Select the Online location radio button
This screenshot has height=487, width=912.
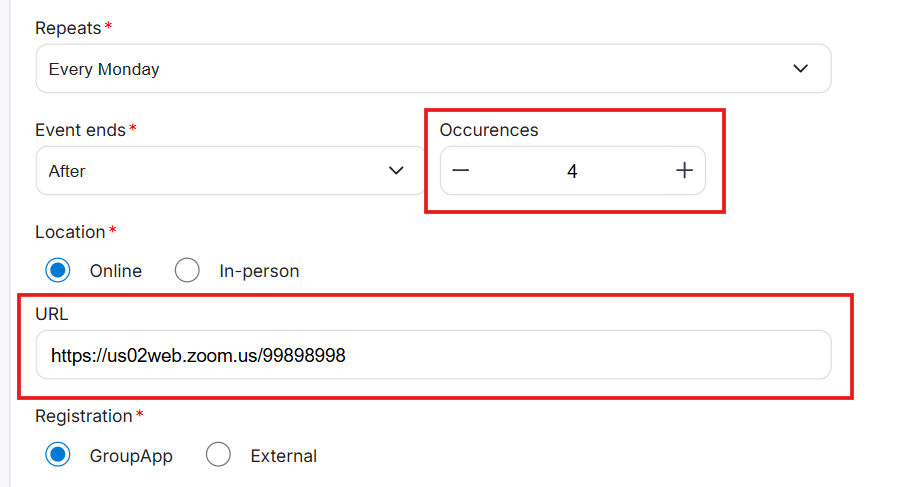pyautogui.click(x=58, y=270)
